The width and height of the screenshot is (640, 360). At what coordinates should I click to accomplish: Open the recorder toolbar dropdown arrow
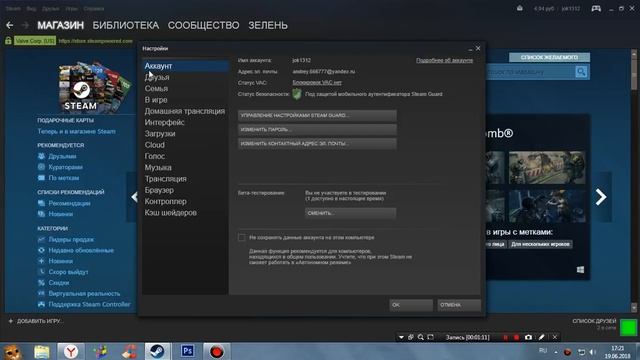point(401,337)
